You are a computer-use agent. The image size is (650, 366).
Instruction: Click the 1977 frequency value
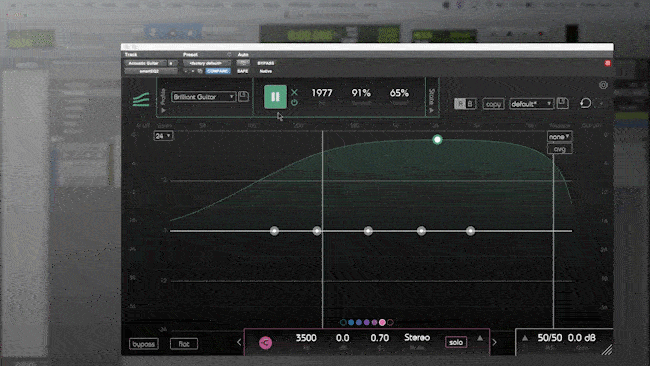(322, 93)
